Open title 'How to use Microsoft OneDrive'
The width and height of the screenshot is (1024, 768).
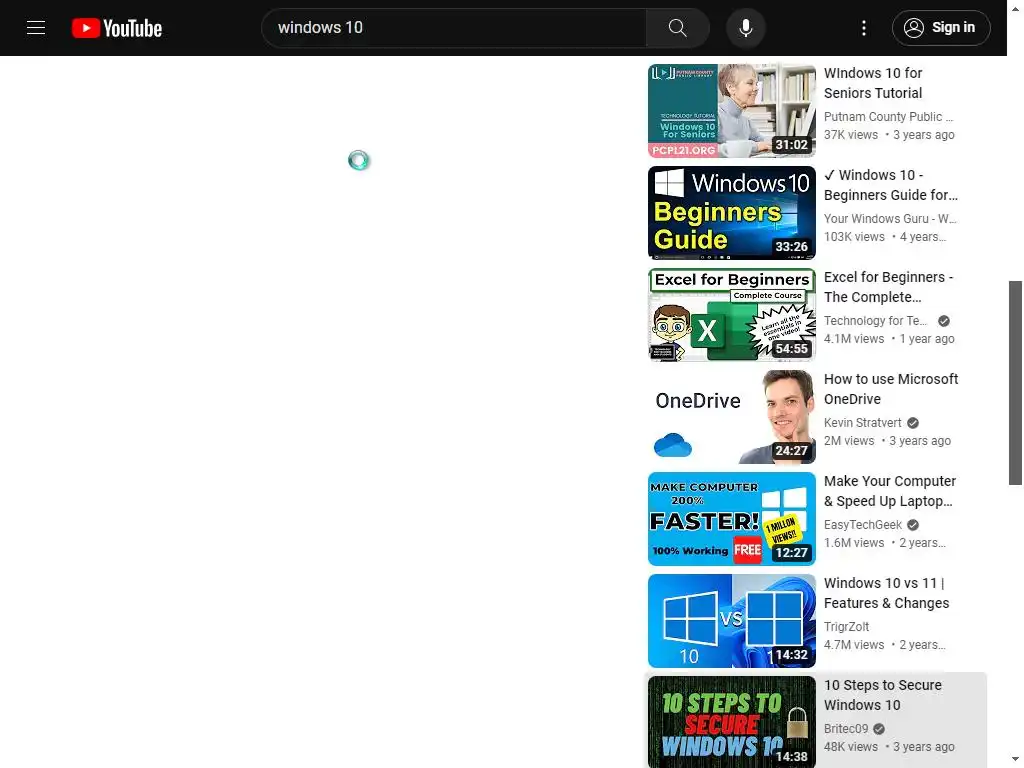click(891, 389)
